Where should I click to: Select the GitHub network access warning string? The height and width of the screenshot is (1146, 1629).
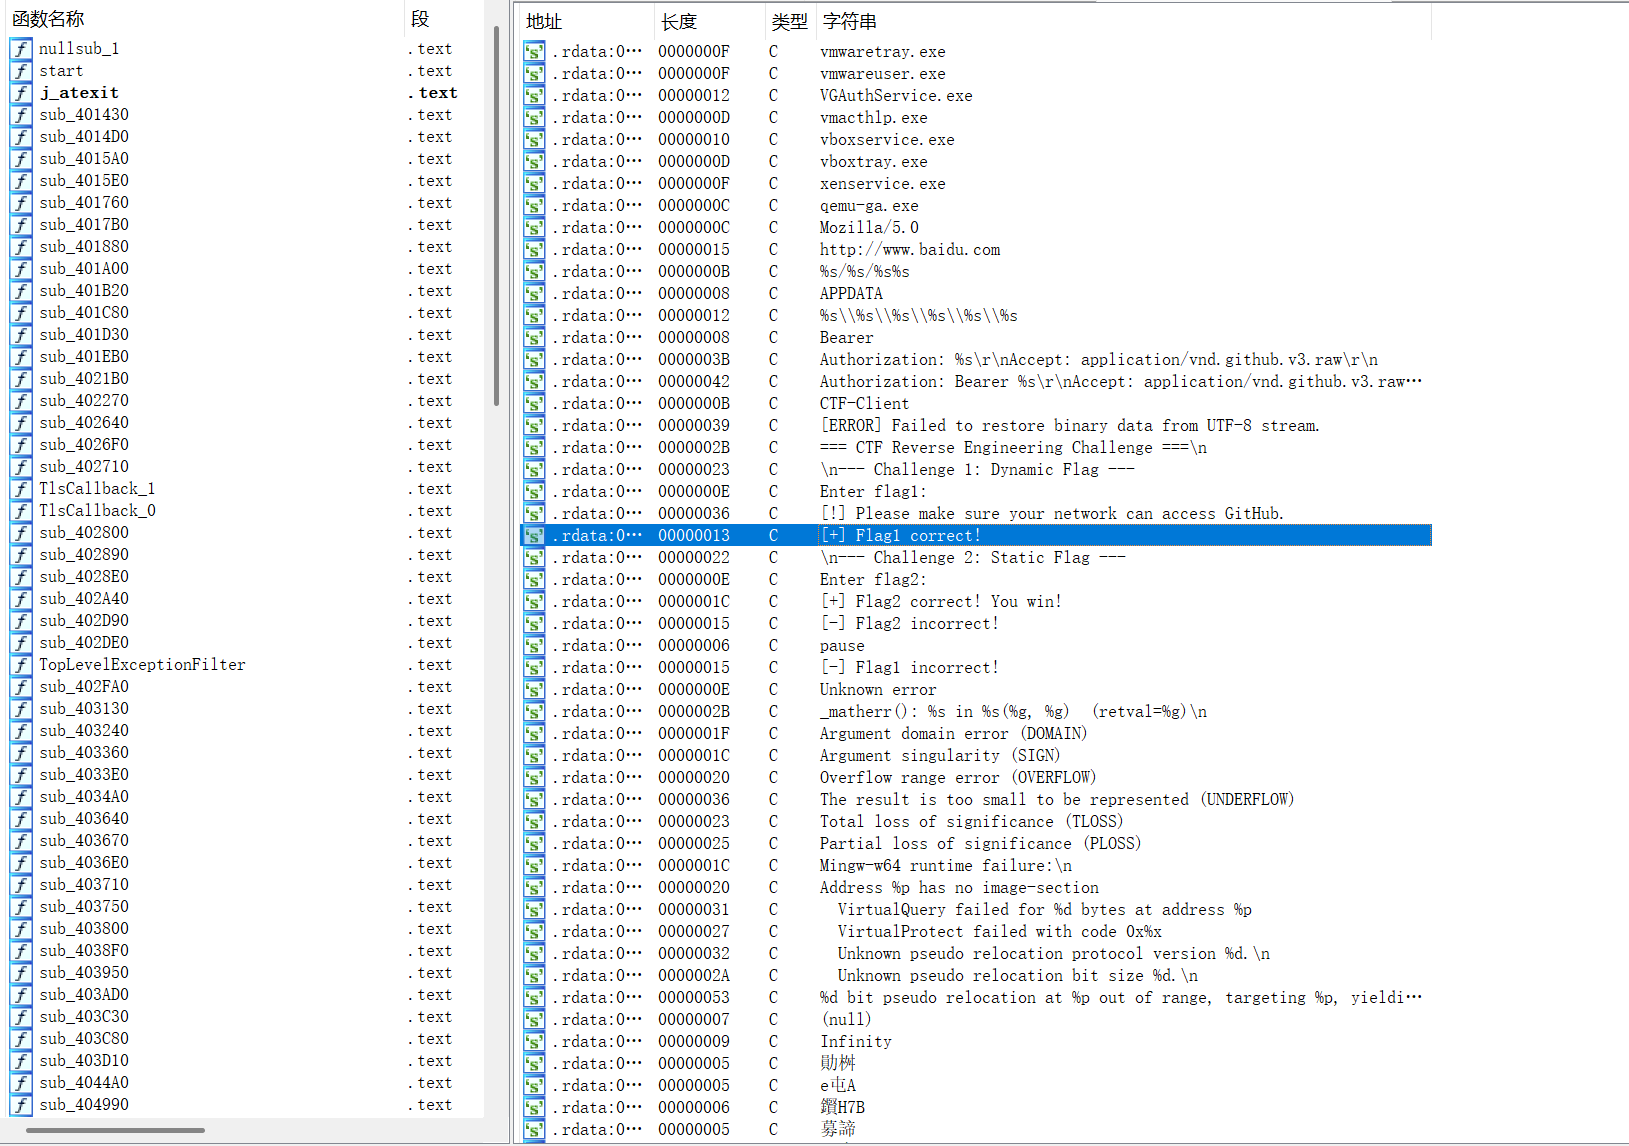pos(1052,514)
